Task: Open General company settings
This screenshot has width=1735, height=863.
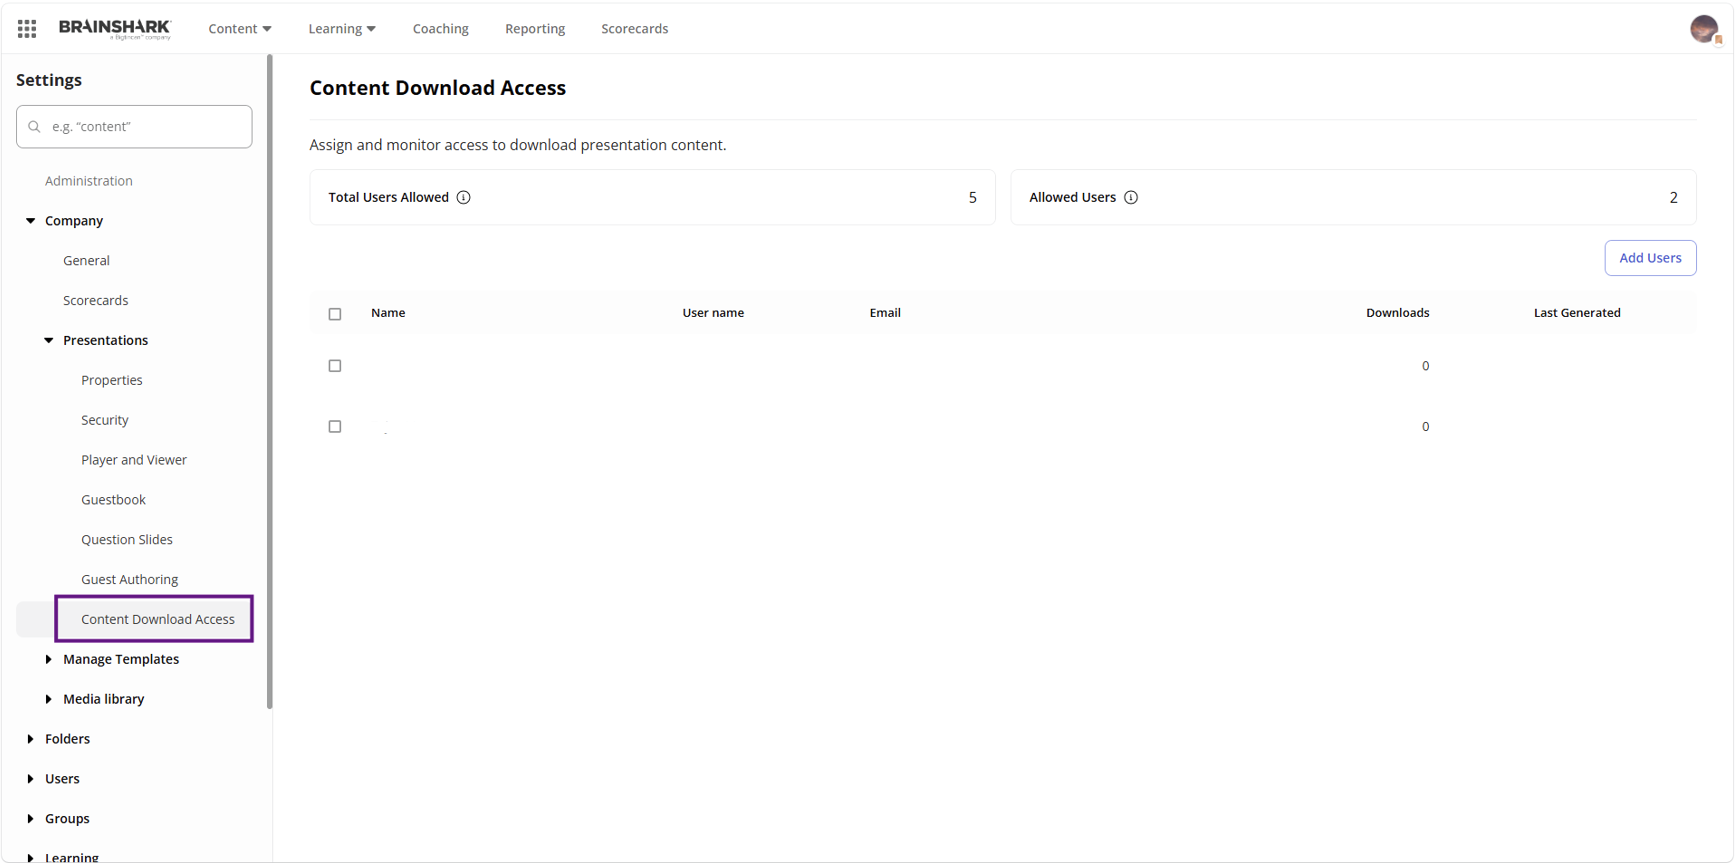Action: tap(87, 261)
